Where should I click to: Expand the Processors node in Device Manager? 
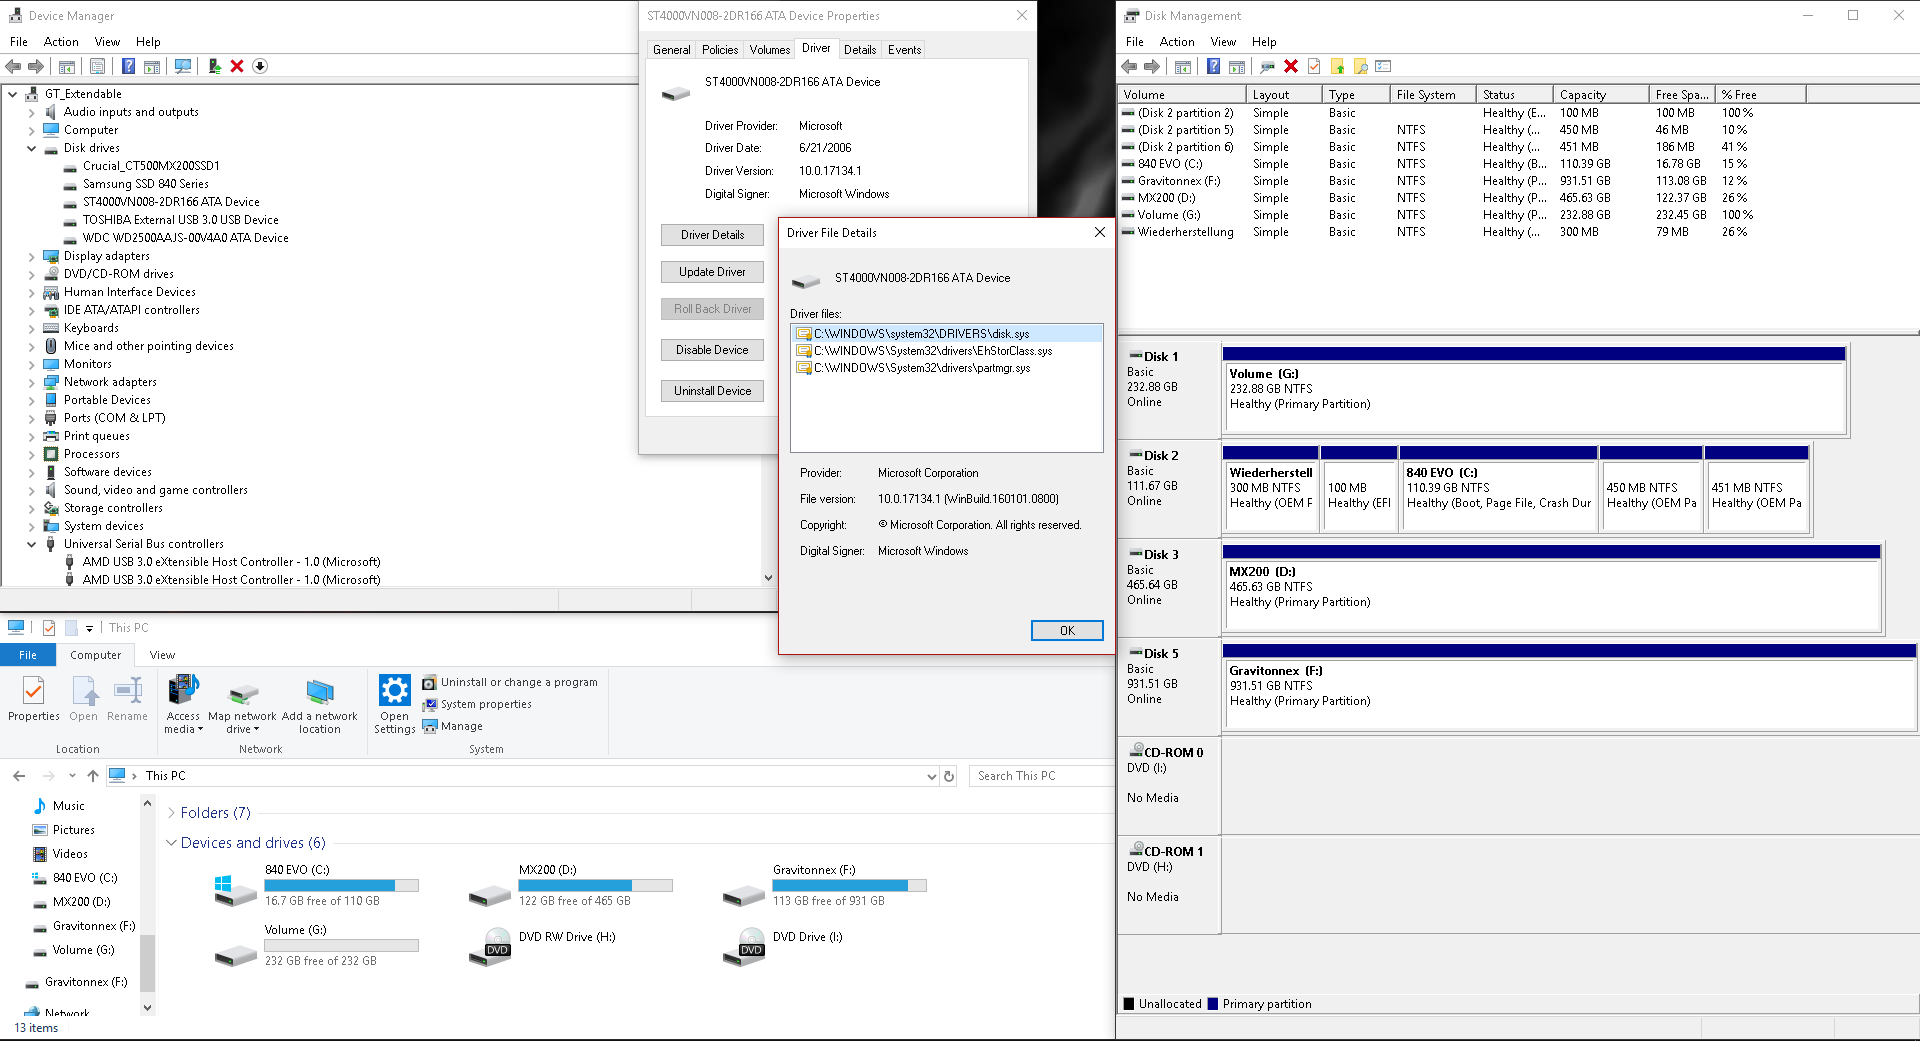(31, 454)
